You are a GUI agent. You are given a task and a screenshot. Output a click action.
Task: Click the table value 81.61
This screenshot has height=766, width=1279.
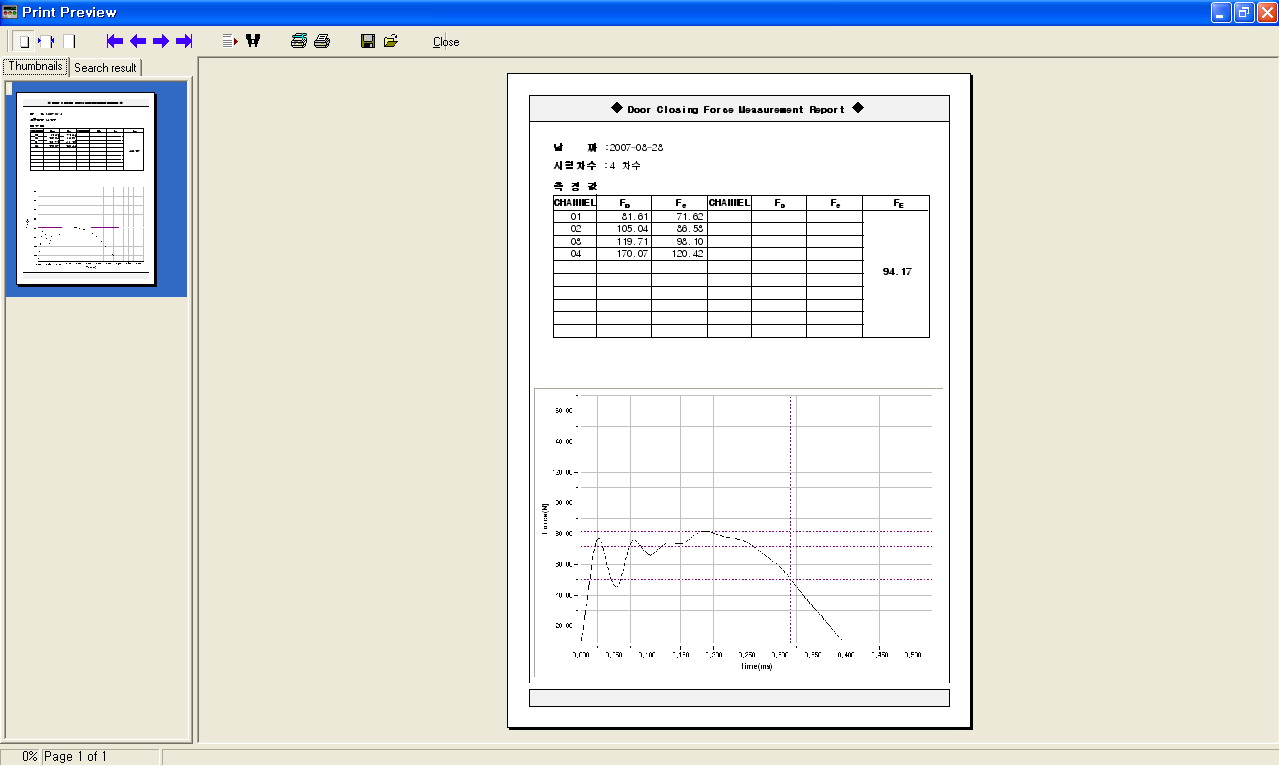coord(633,216)
